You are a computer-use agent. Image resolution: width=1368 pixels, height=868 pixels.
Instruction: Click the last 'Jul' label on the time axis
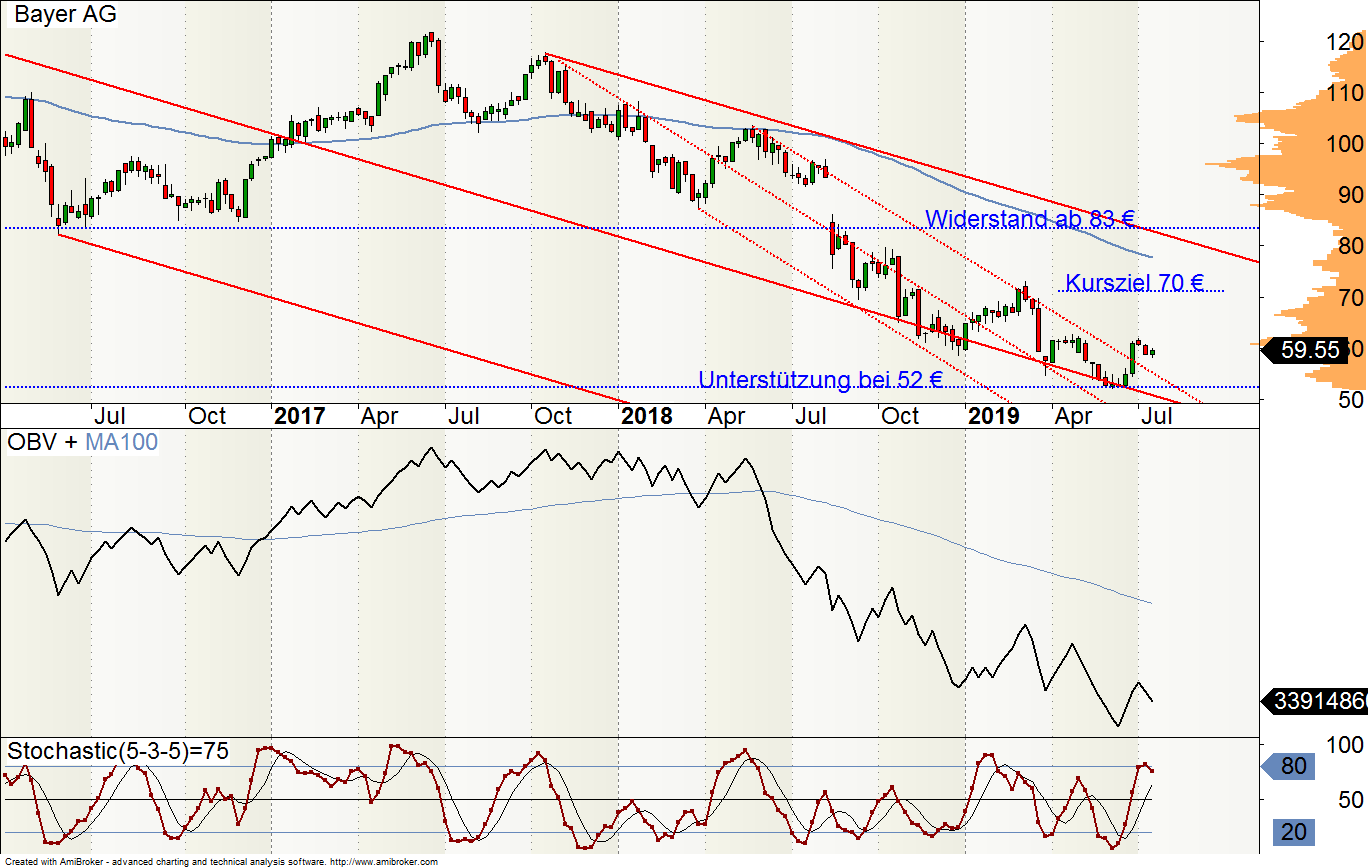[1155, 415]
